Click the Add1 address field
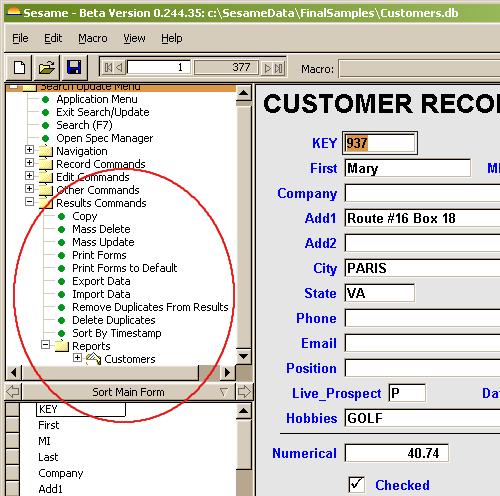 pyautogui.click(x=422, y=218)
